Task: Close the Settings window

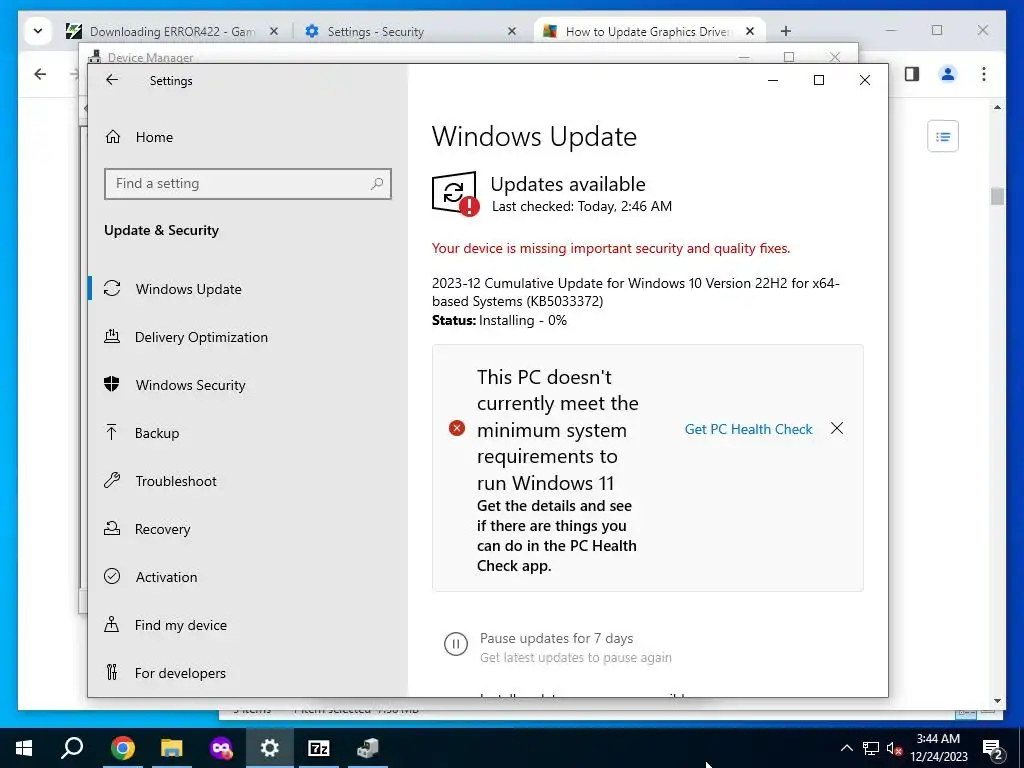Action: [x=865, y=80]
